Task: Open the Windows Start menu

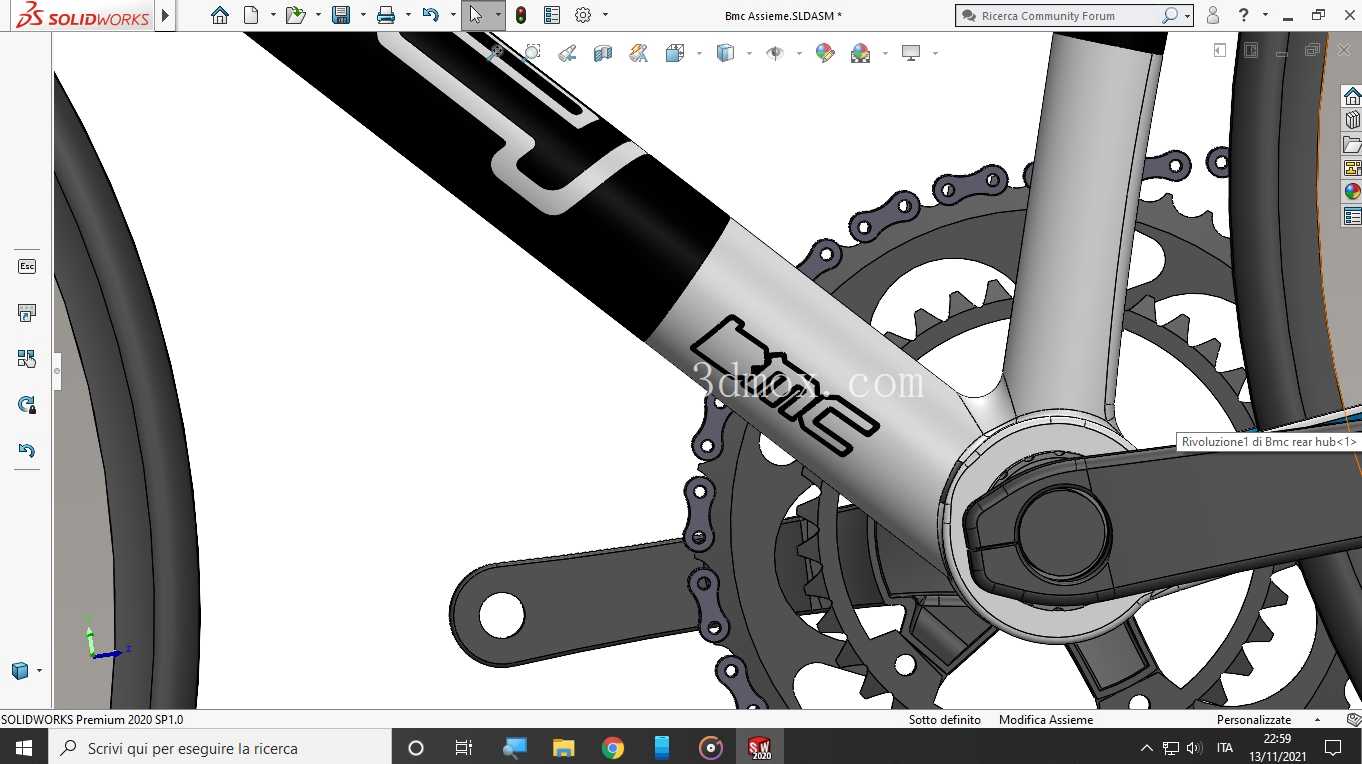Action: [x=24, y=748]
